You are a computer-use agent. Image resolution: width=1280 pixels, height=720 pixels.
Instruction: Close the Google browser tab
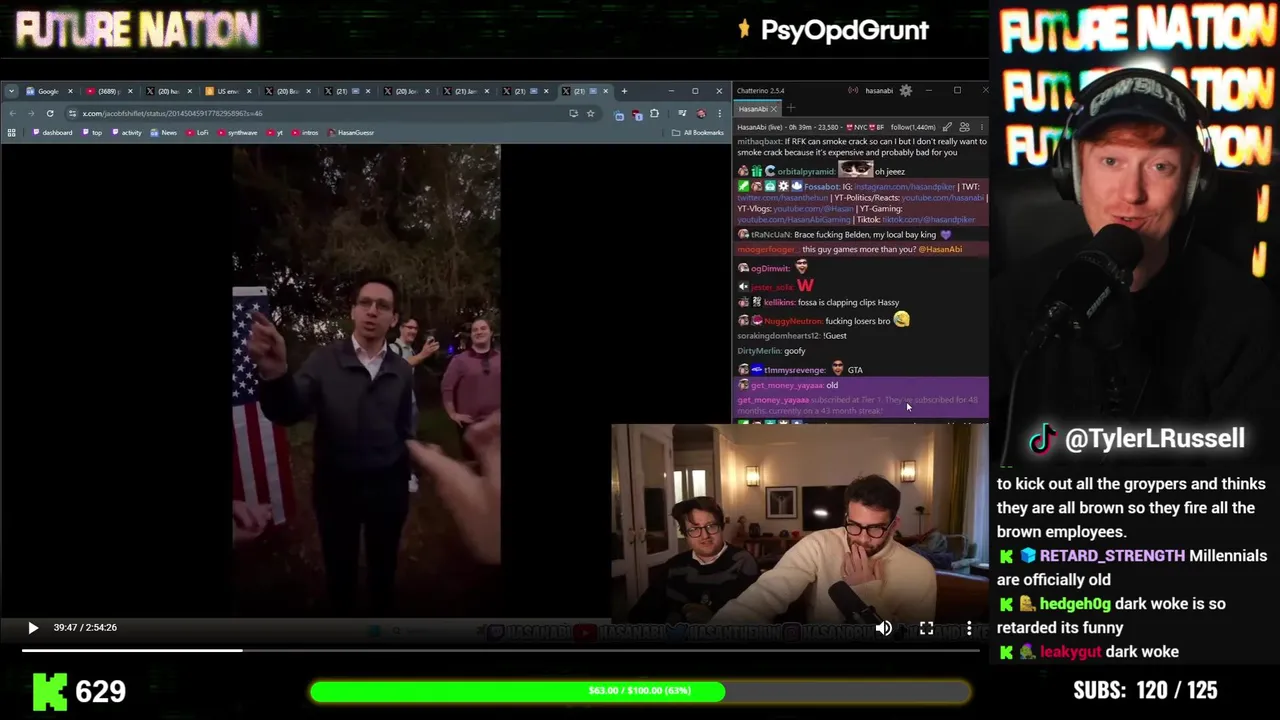pos(70,91)
